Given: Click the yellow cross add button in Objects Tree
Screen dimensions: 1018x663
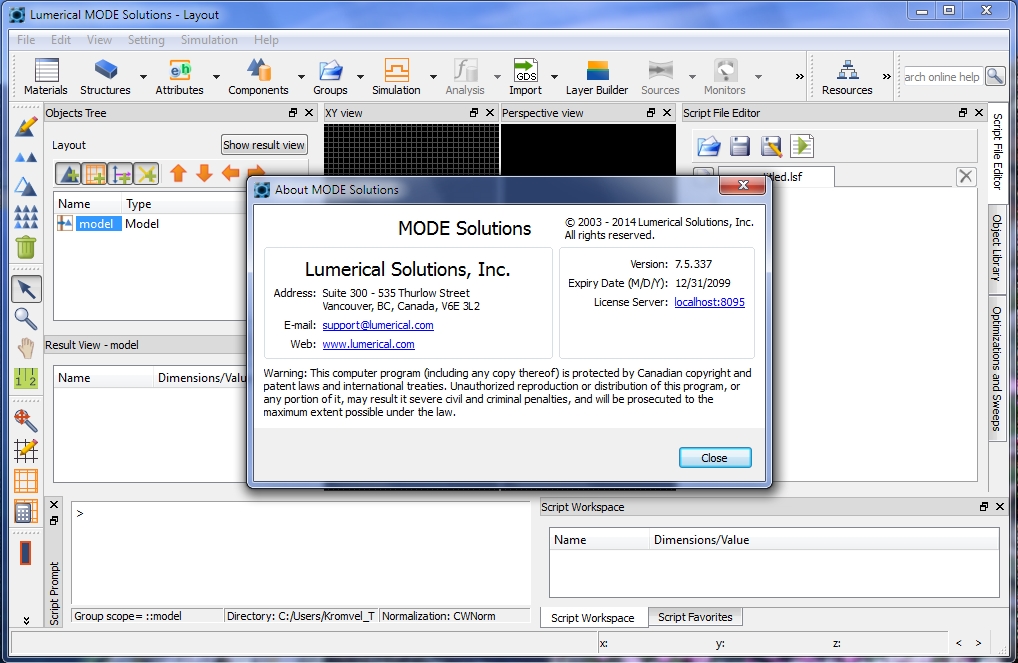Looking at the screenshot, I should pos(147,174).
